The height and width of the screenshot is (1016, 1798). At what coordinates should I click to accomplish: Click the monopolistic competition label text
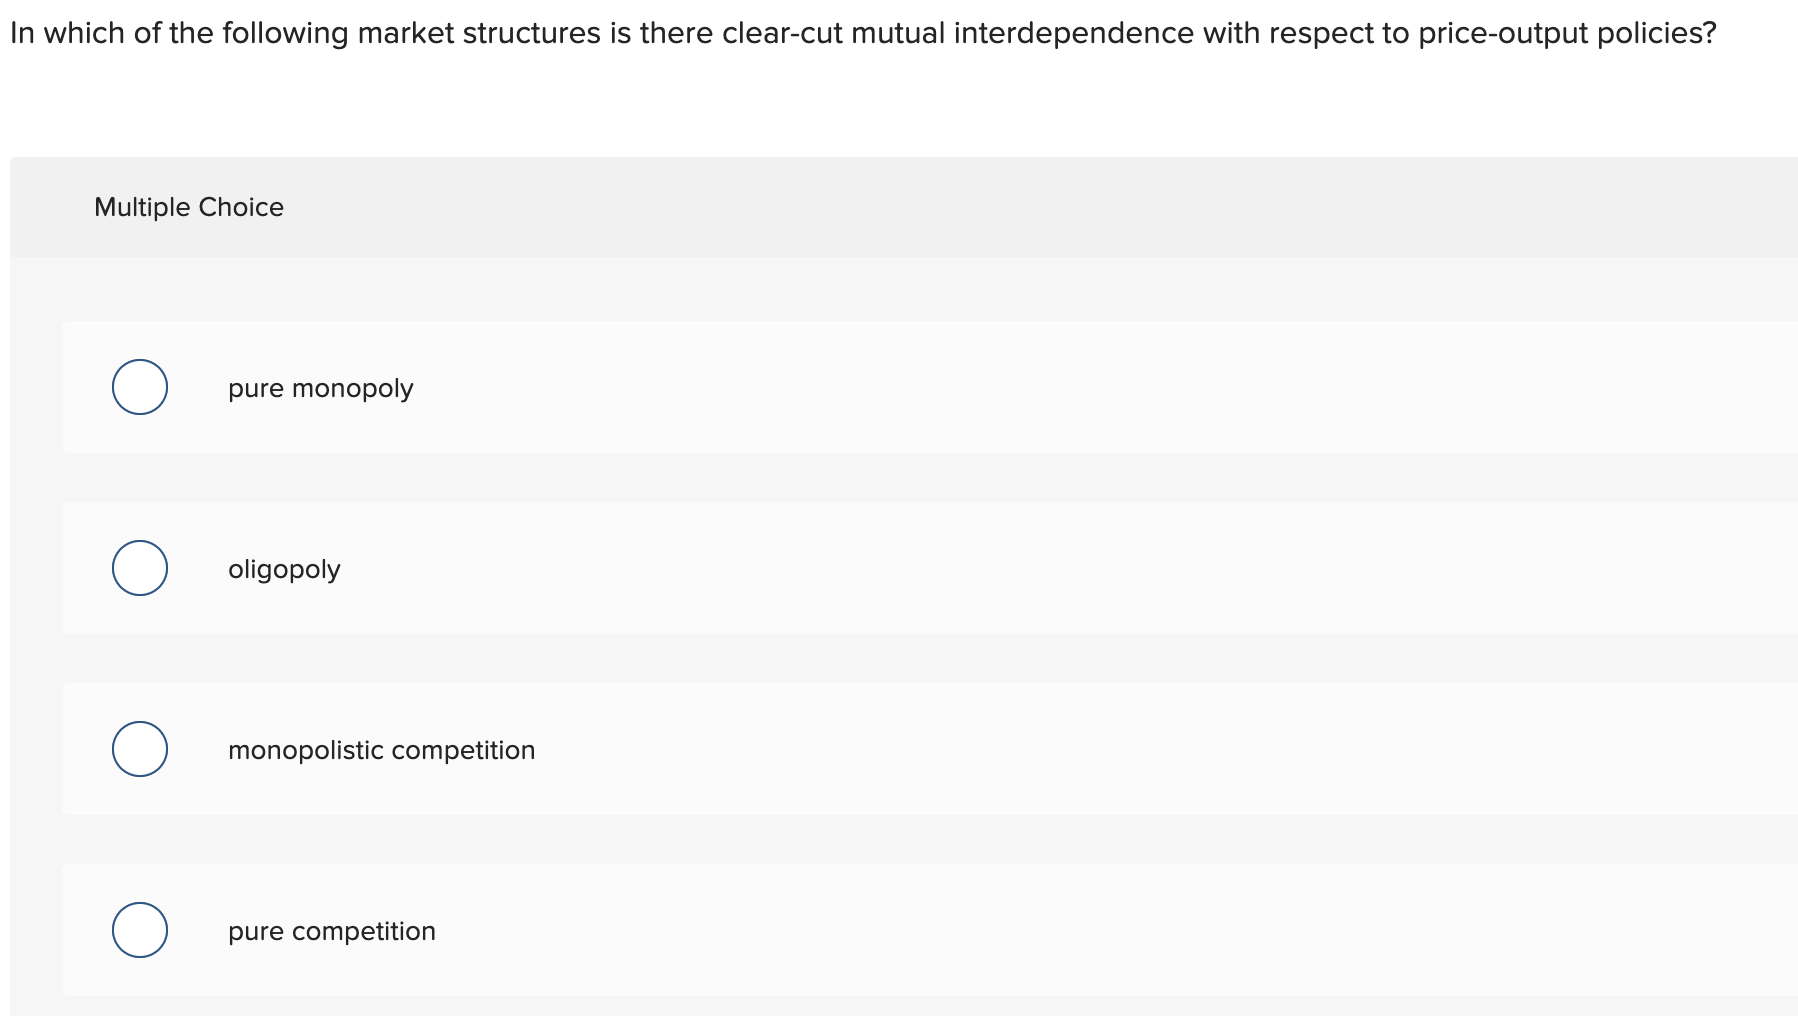coord(381,749)
